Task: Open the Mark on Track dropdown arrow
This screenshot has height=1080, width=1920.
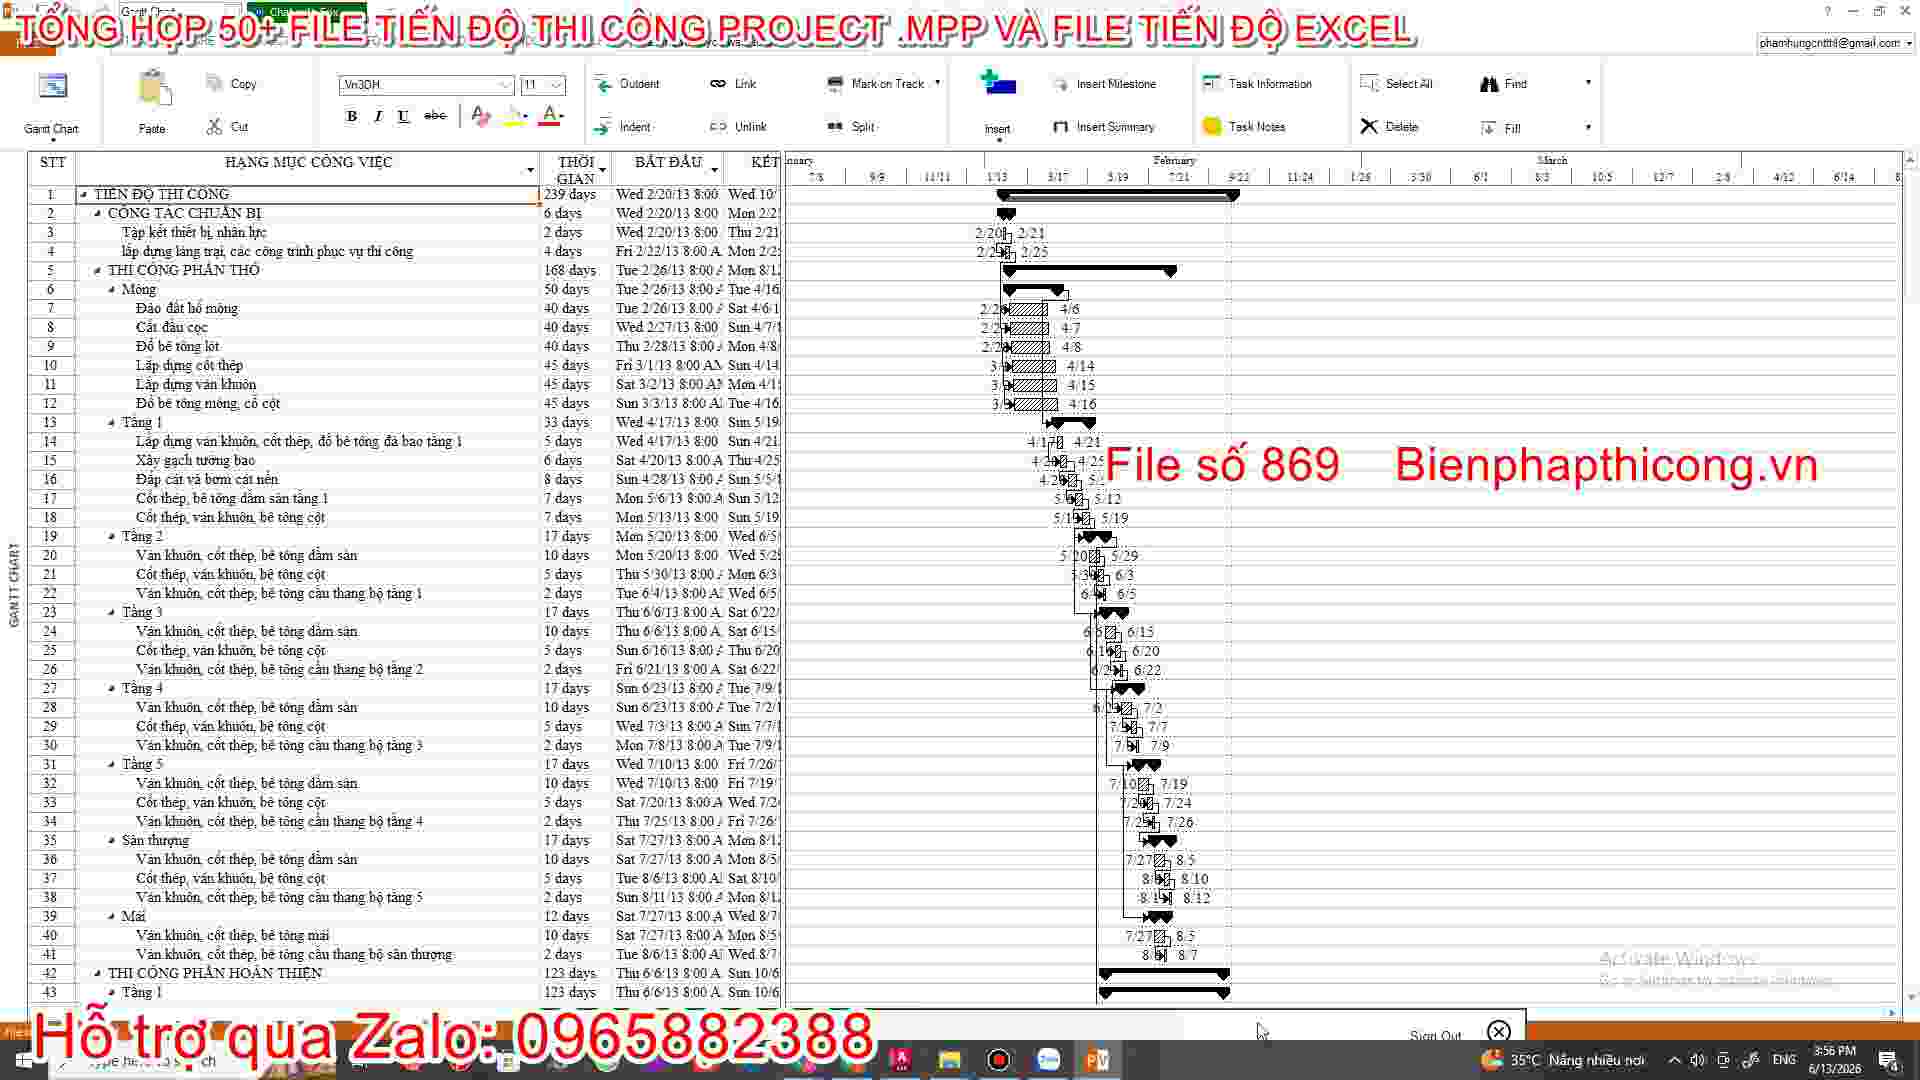Action: (937, 83)
